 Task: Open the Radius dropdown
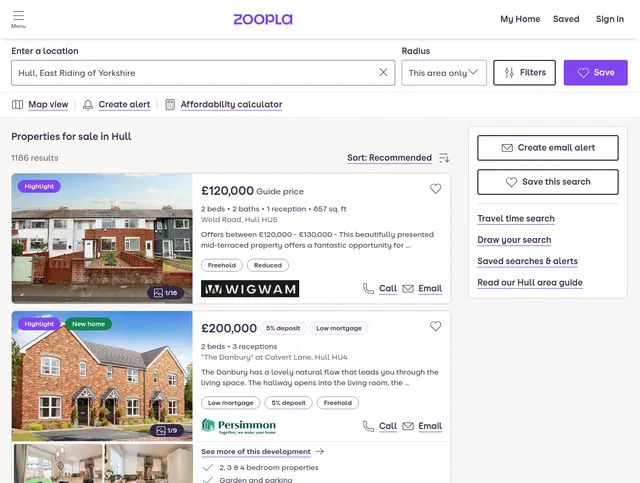(444, 73)
